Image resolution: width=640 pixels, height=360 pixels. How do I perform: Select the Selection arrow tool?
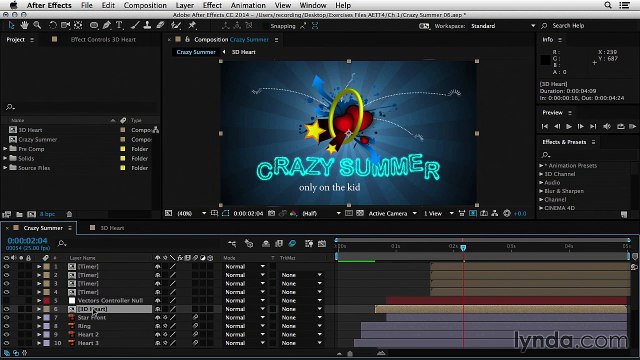pos(11,25)
